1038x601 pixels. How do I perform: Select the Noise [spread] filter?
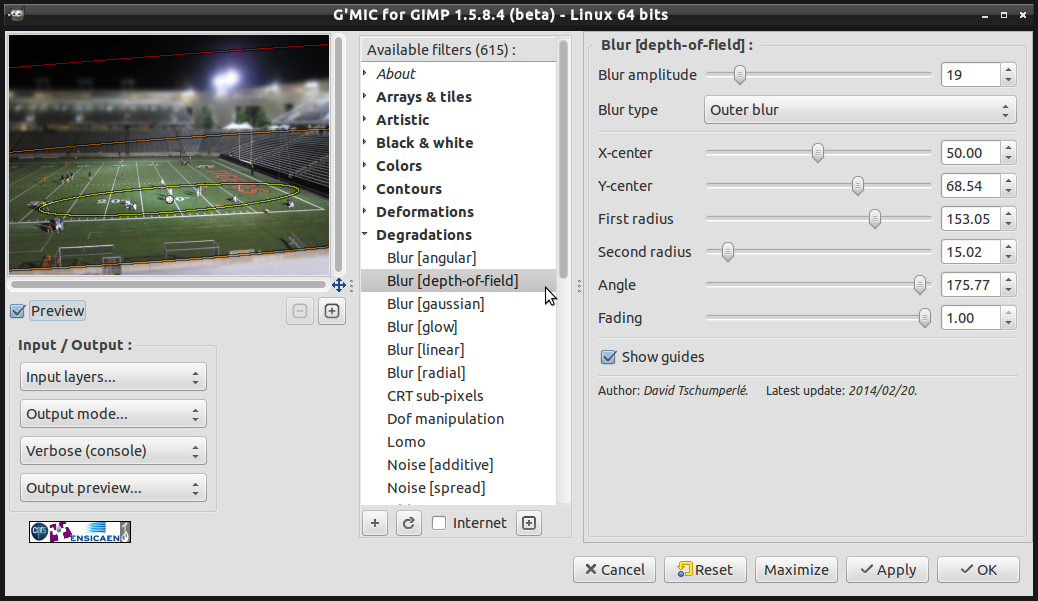coord(436,488)
